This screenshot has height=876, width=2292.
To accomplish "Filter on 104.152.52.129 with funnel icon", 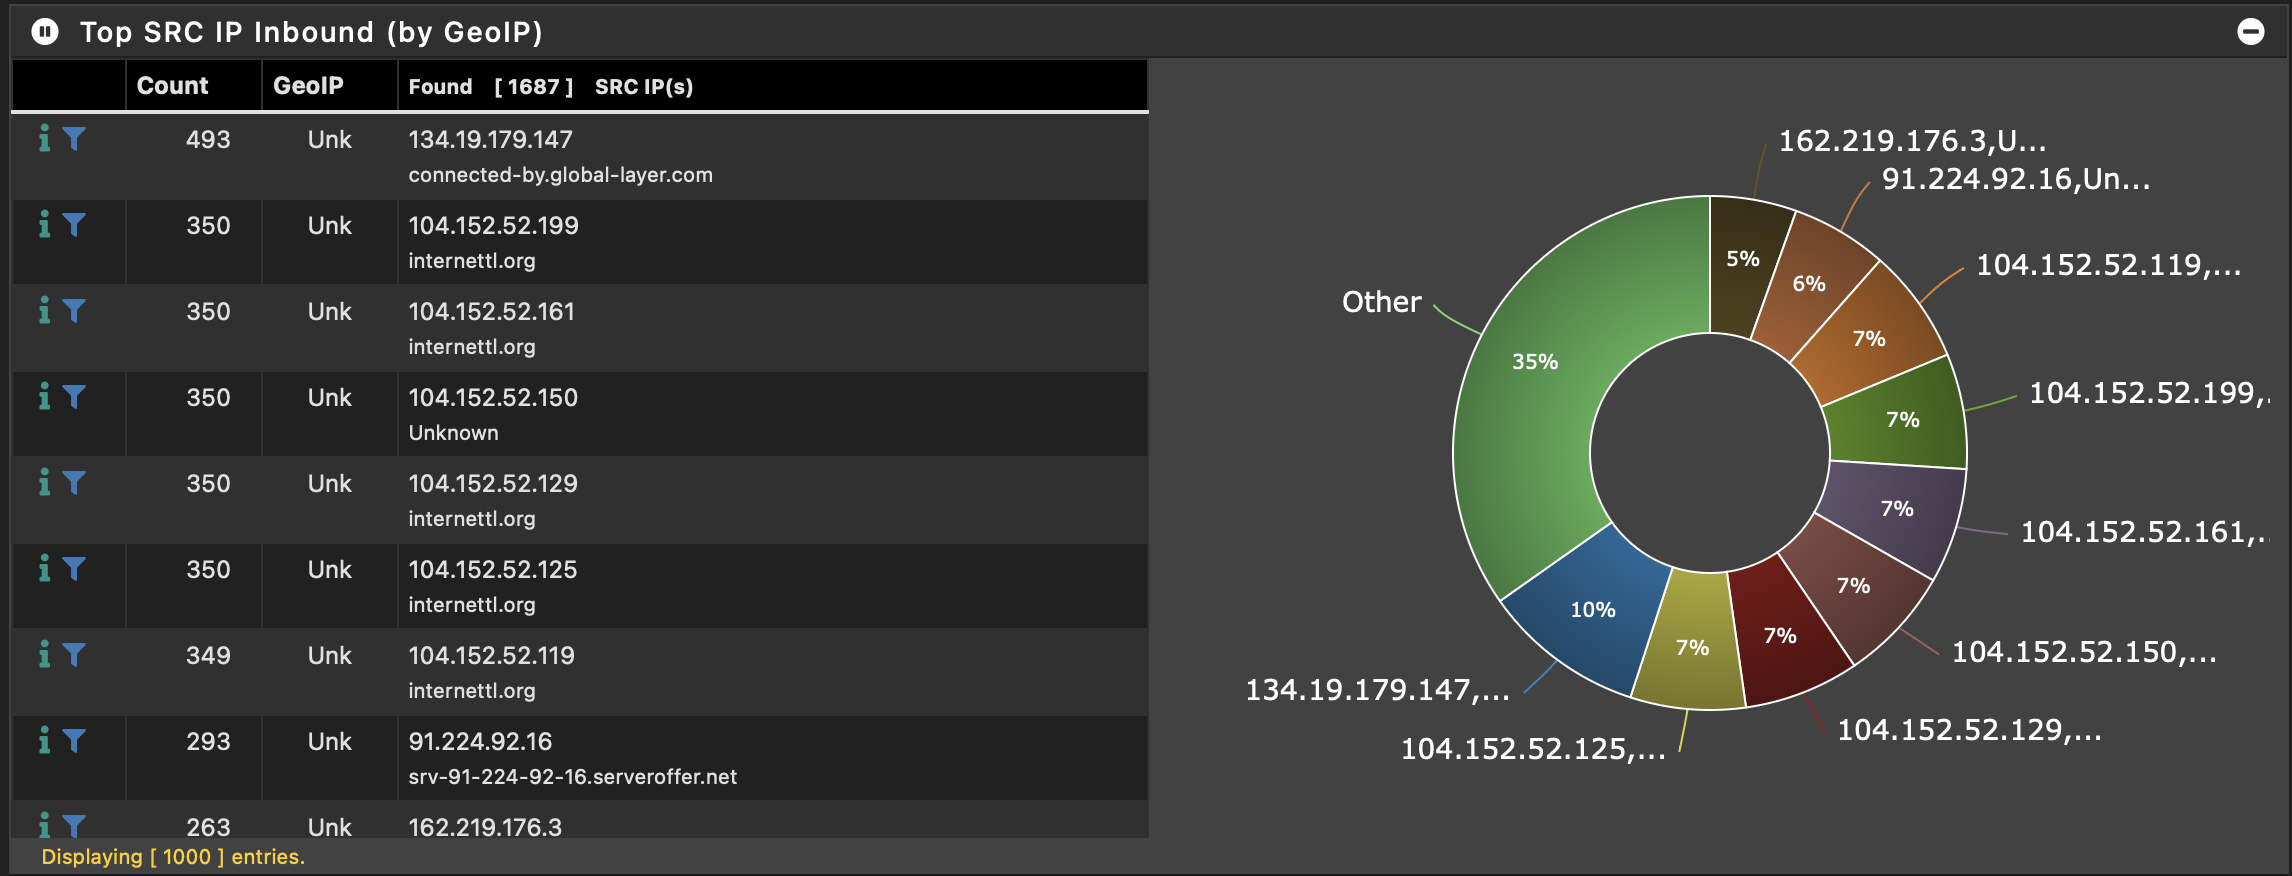I will point(74,483).
